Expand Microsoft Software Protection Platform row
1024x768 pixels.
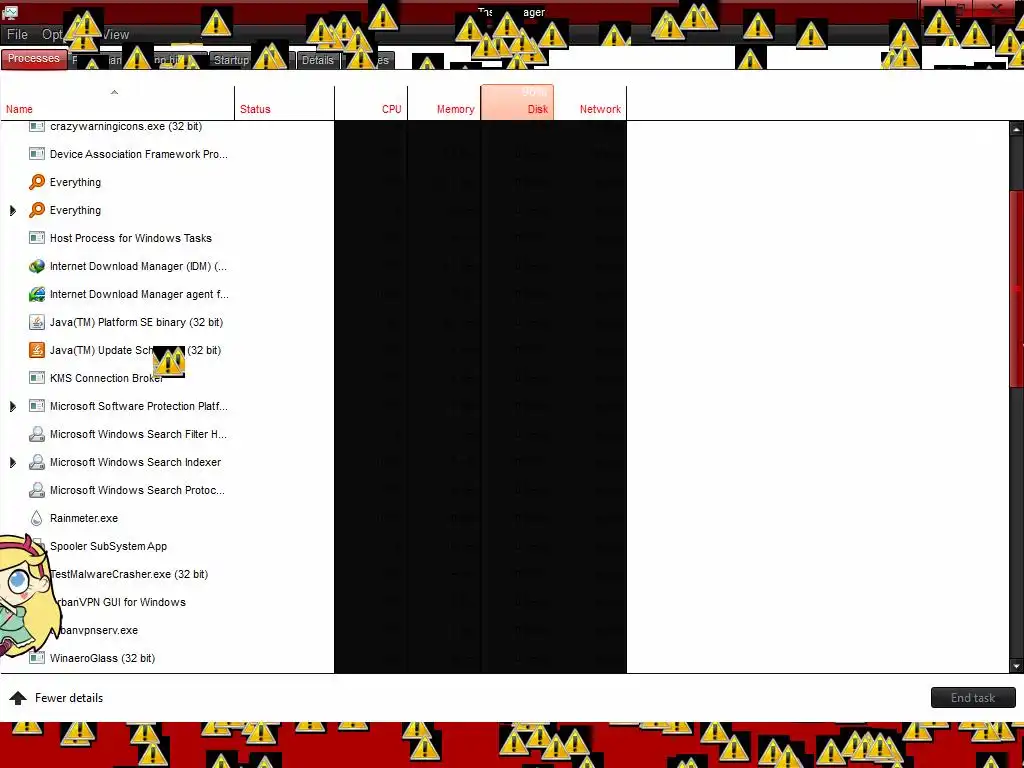pyautogui.click(x=12, y=406)
